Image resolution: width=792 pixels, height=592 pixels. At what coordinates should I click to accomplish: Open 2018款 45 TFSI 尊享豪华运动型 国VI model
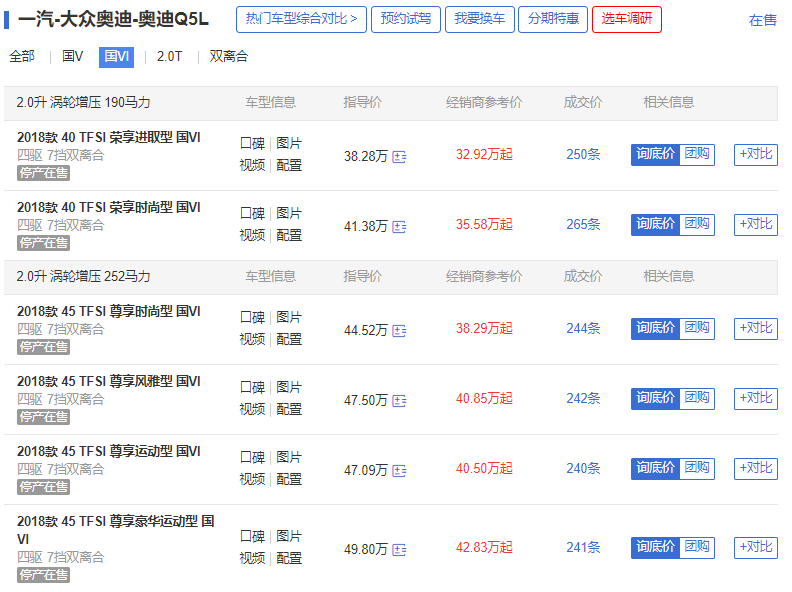[116, 530]
